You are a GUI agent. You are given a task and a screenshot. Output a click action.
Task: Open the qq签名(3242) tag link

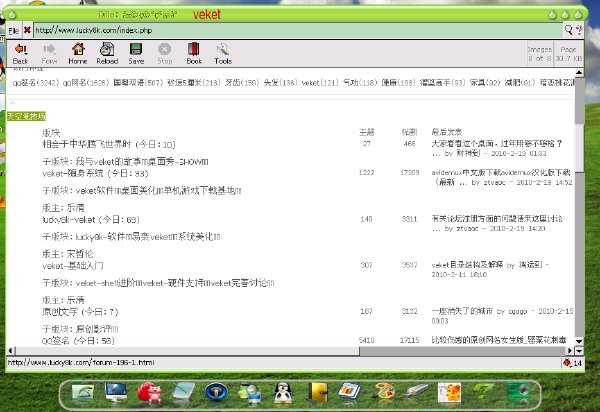[x=36, y=82]
